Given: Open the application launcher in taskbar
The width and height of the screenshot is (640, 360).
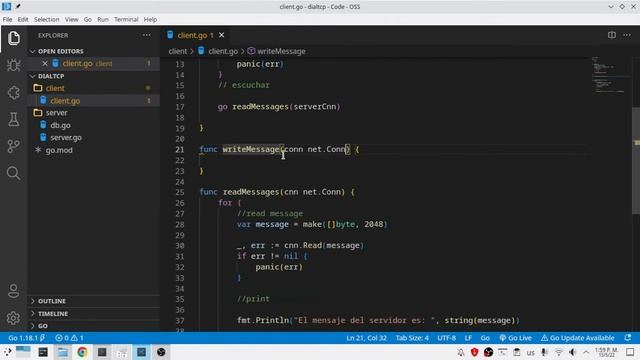Looking at the screenshot, I should tap(7, 352).
